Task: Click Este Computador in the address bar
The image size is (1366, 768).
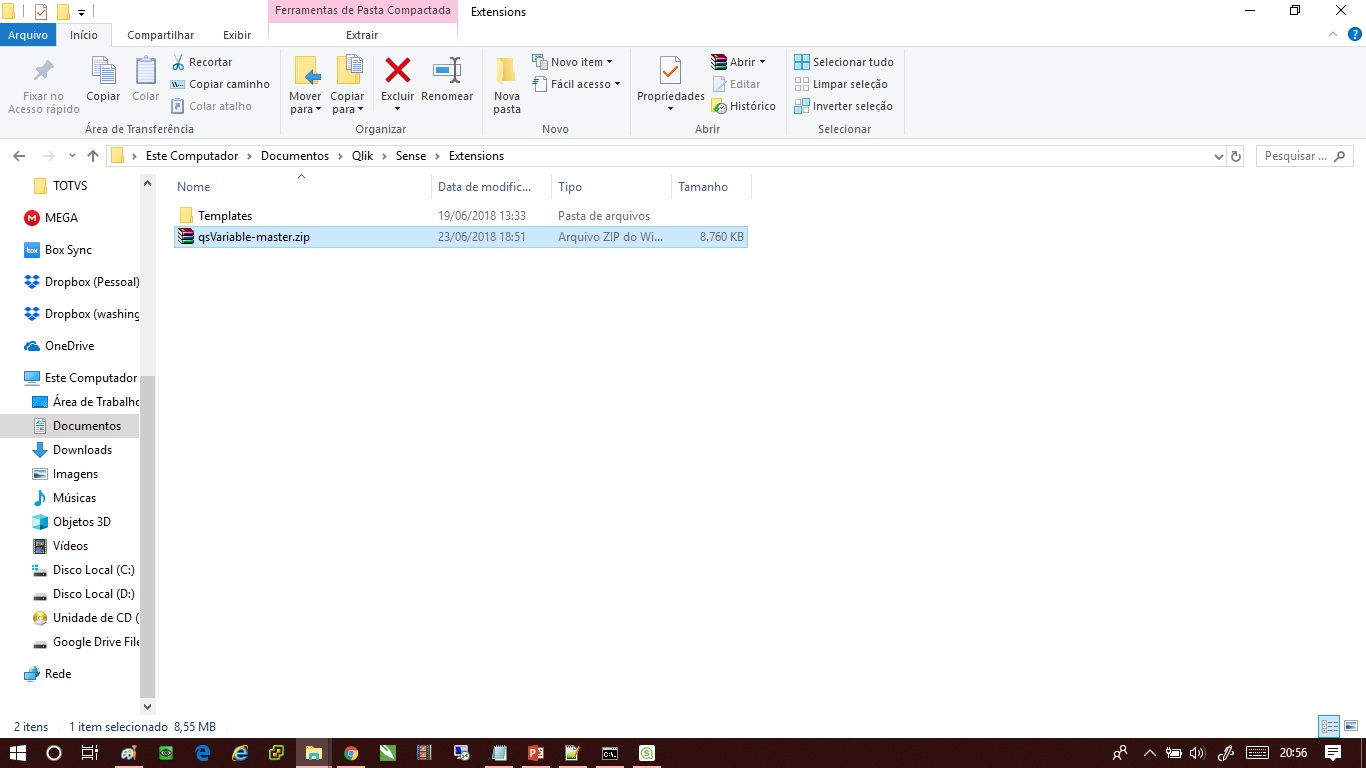Action: [192, 156]
